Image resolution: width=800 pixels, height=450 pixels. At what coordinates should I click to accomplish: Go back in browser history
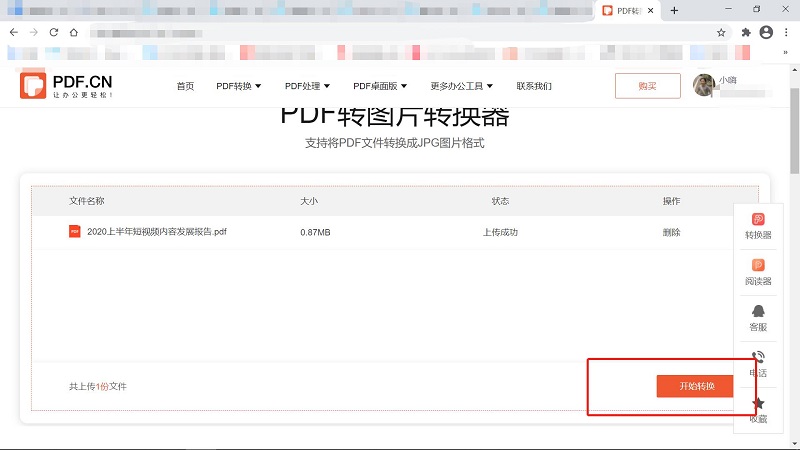[14, 32]
